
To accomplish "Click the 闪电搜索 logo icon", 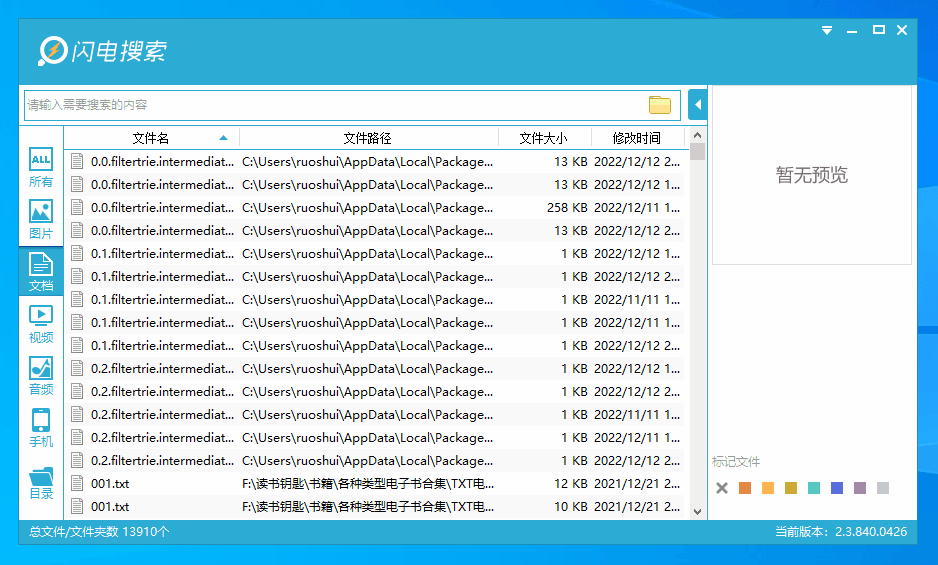I will pyautogui.click(x=53, y=51).
